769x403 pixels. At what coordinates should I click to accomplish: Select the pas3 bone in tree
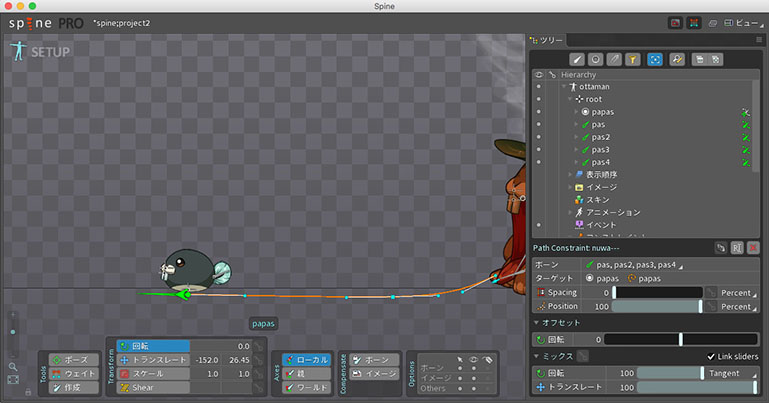600,150
